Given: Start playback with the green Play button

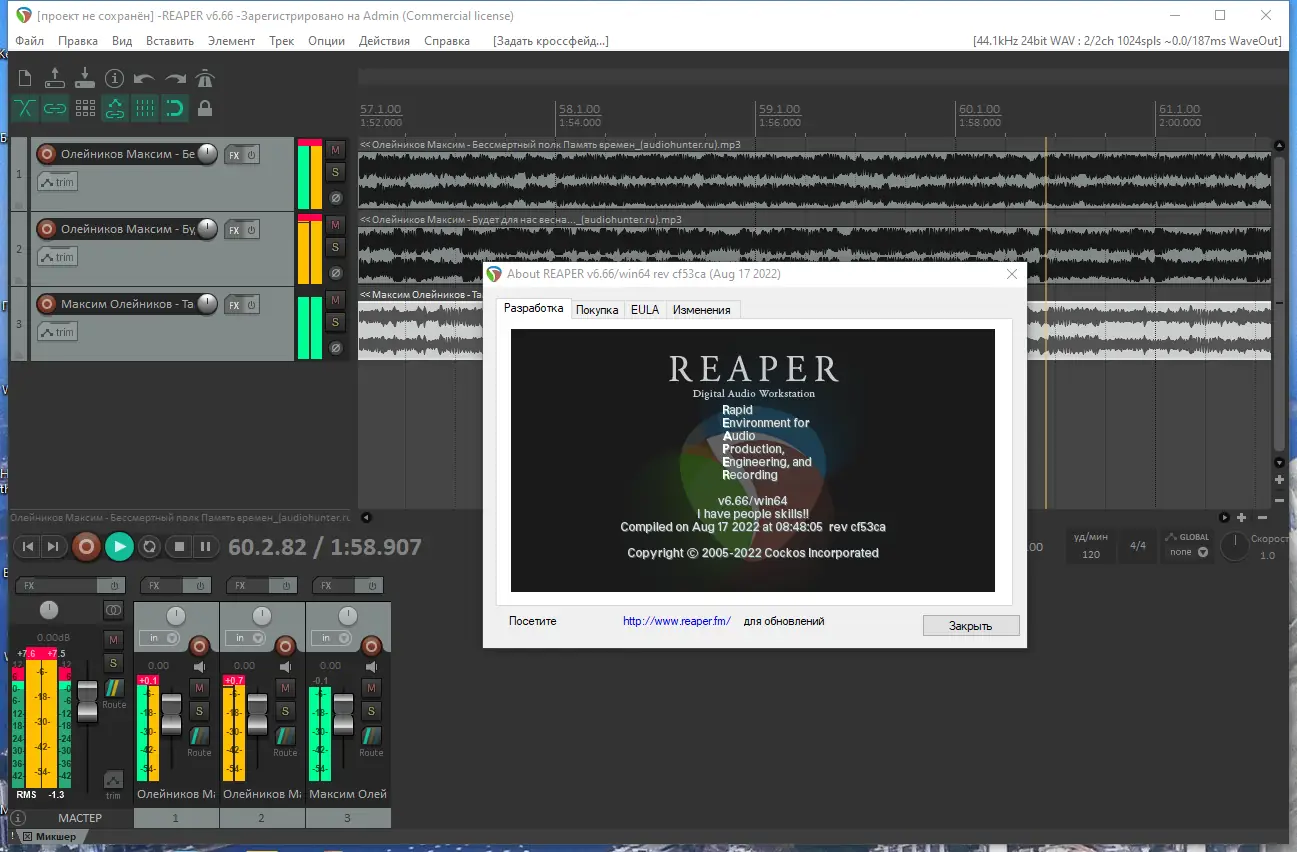Looking at the screenshot, I should click(119, 547).
